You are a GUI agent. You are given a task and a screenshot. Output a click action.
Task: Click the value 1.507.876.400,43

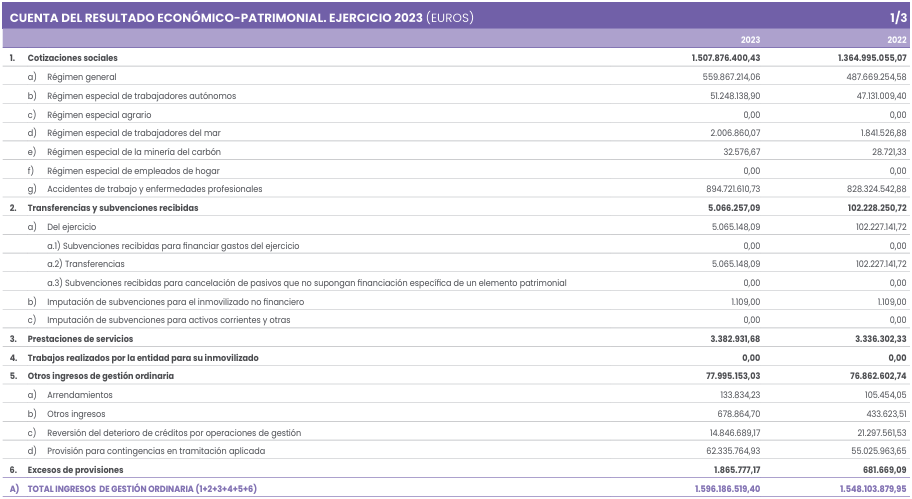[725, 58]
